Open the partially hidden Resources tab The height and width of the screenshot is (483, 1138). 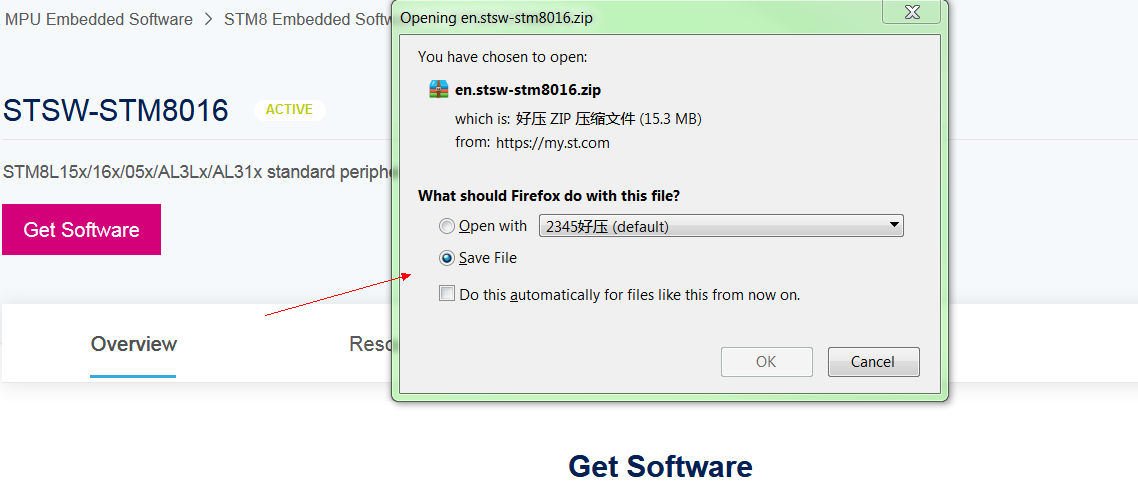(x=370, y=344)
